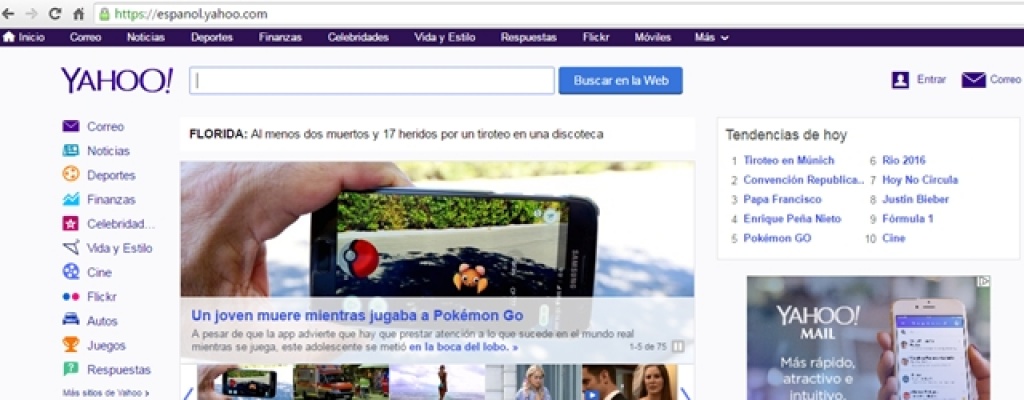This screenshot has height=400, width=1024.
Task: Expand the Más dropdown in top navigation
Action: tap(711, 37)
